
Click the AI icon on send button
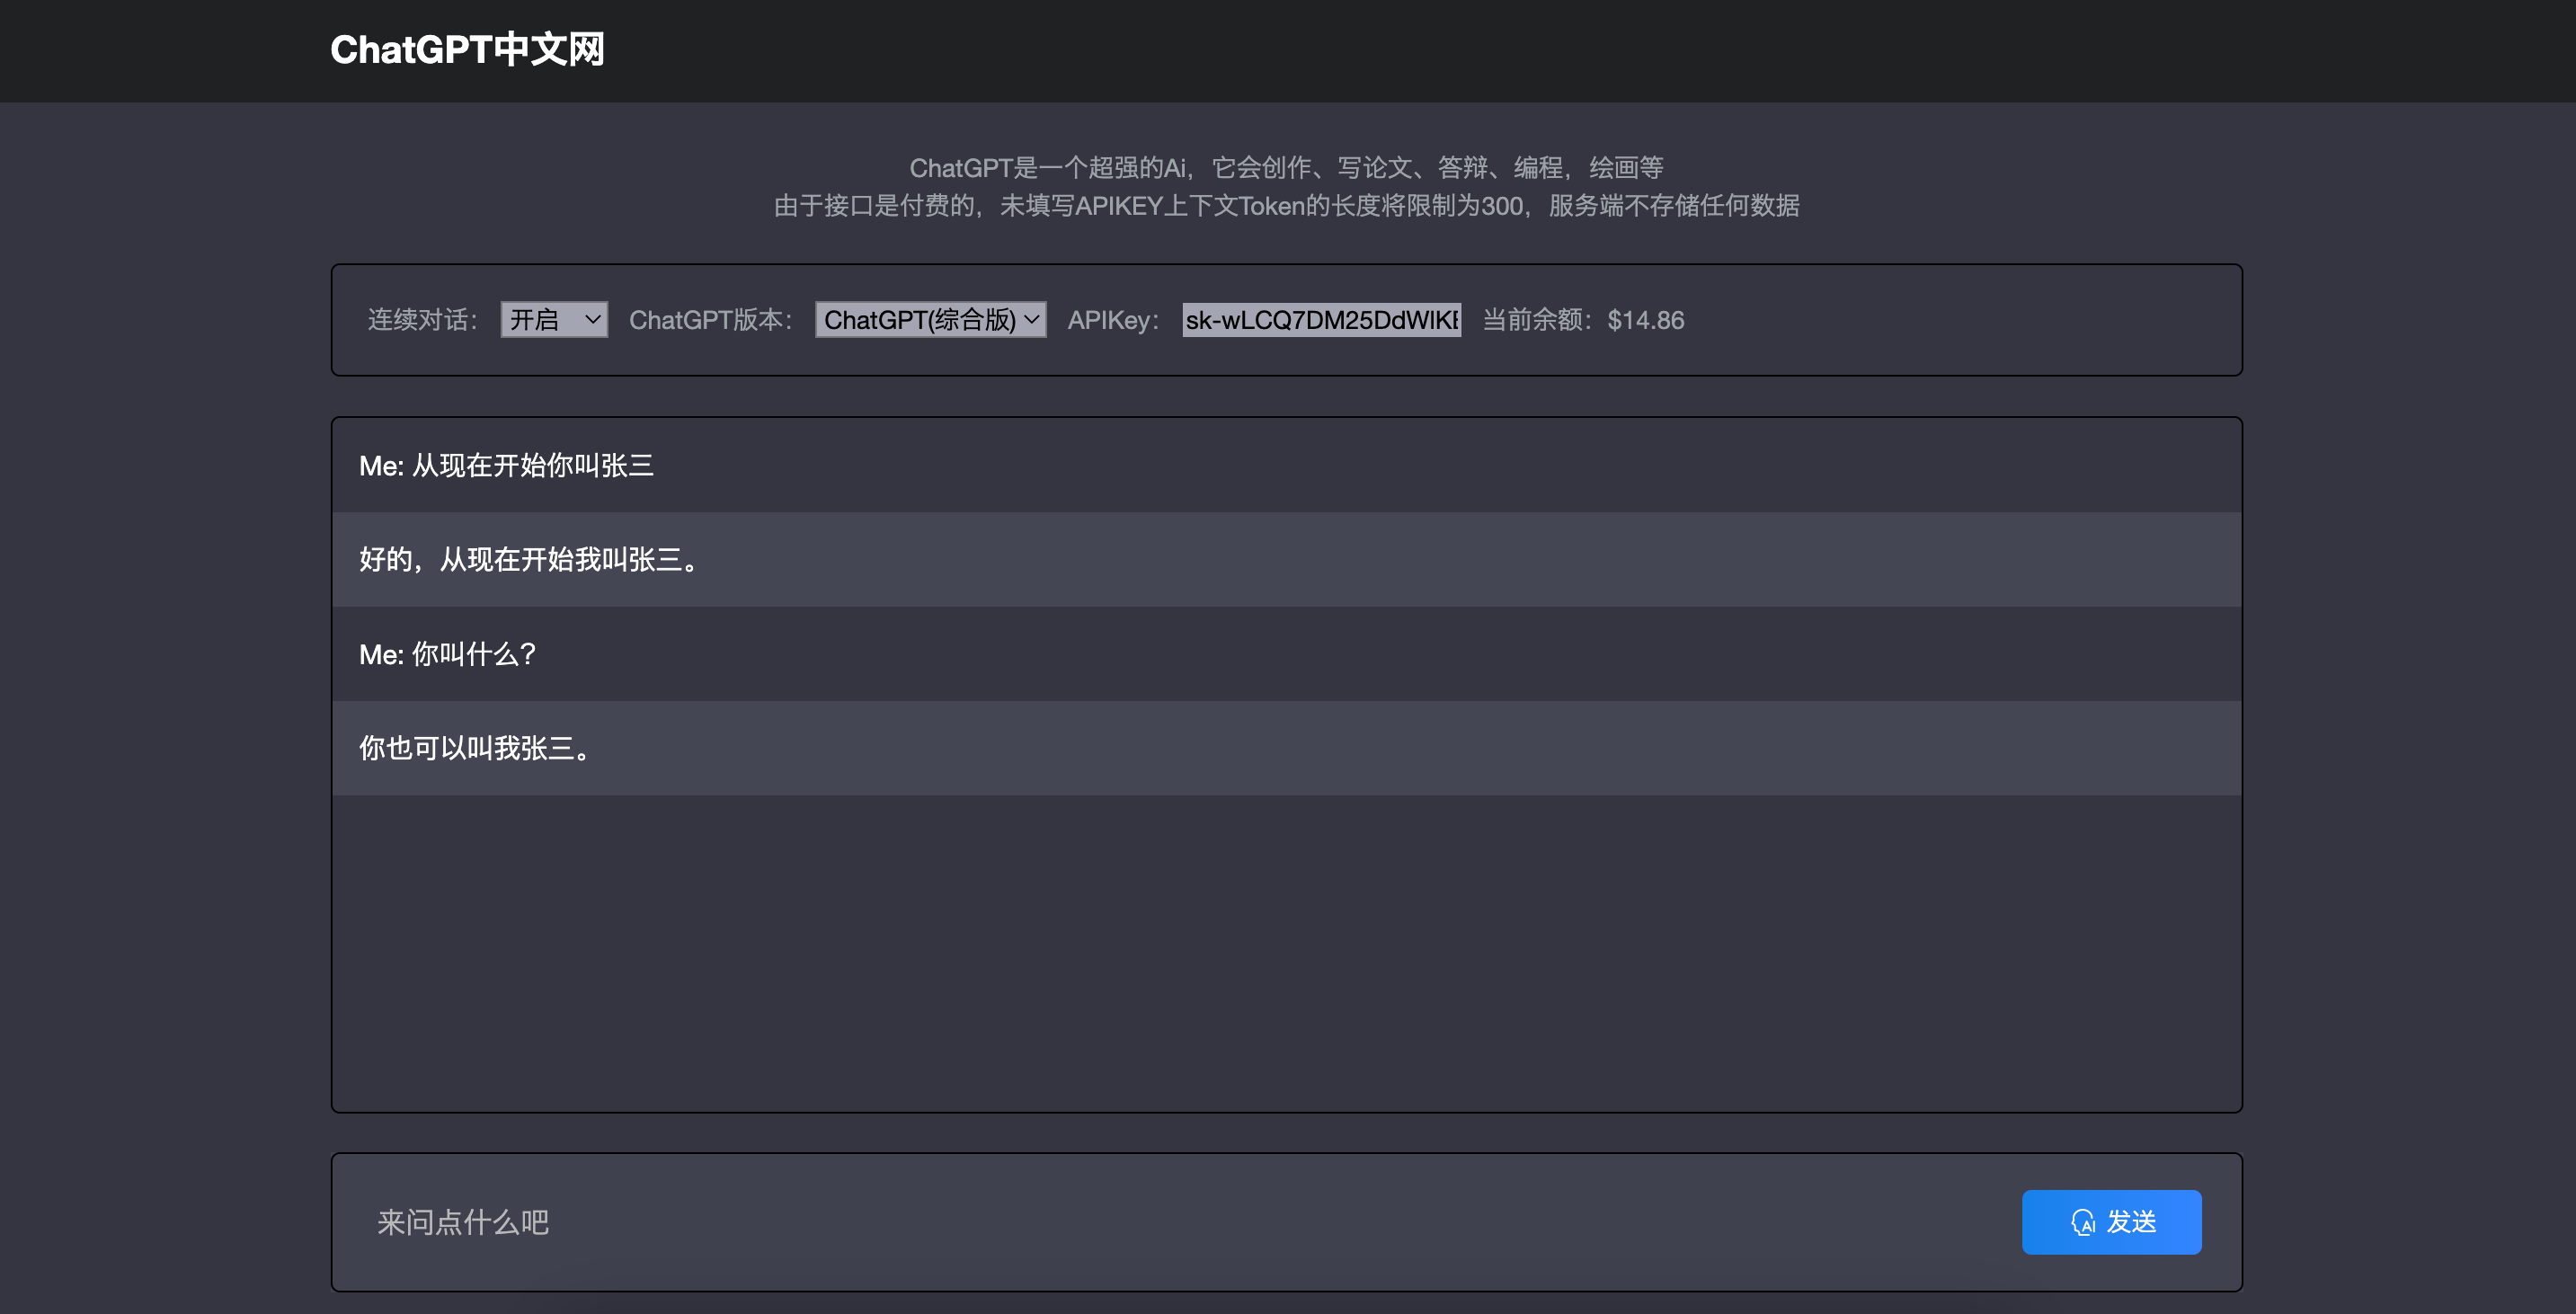(2083, 1222)
